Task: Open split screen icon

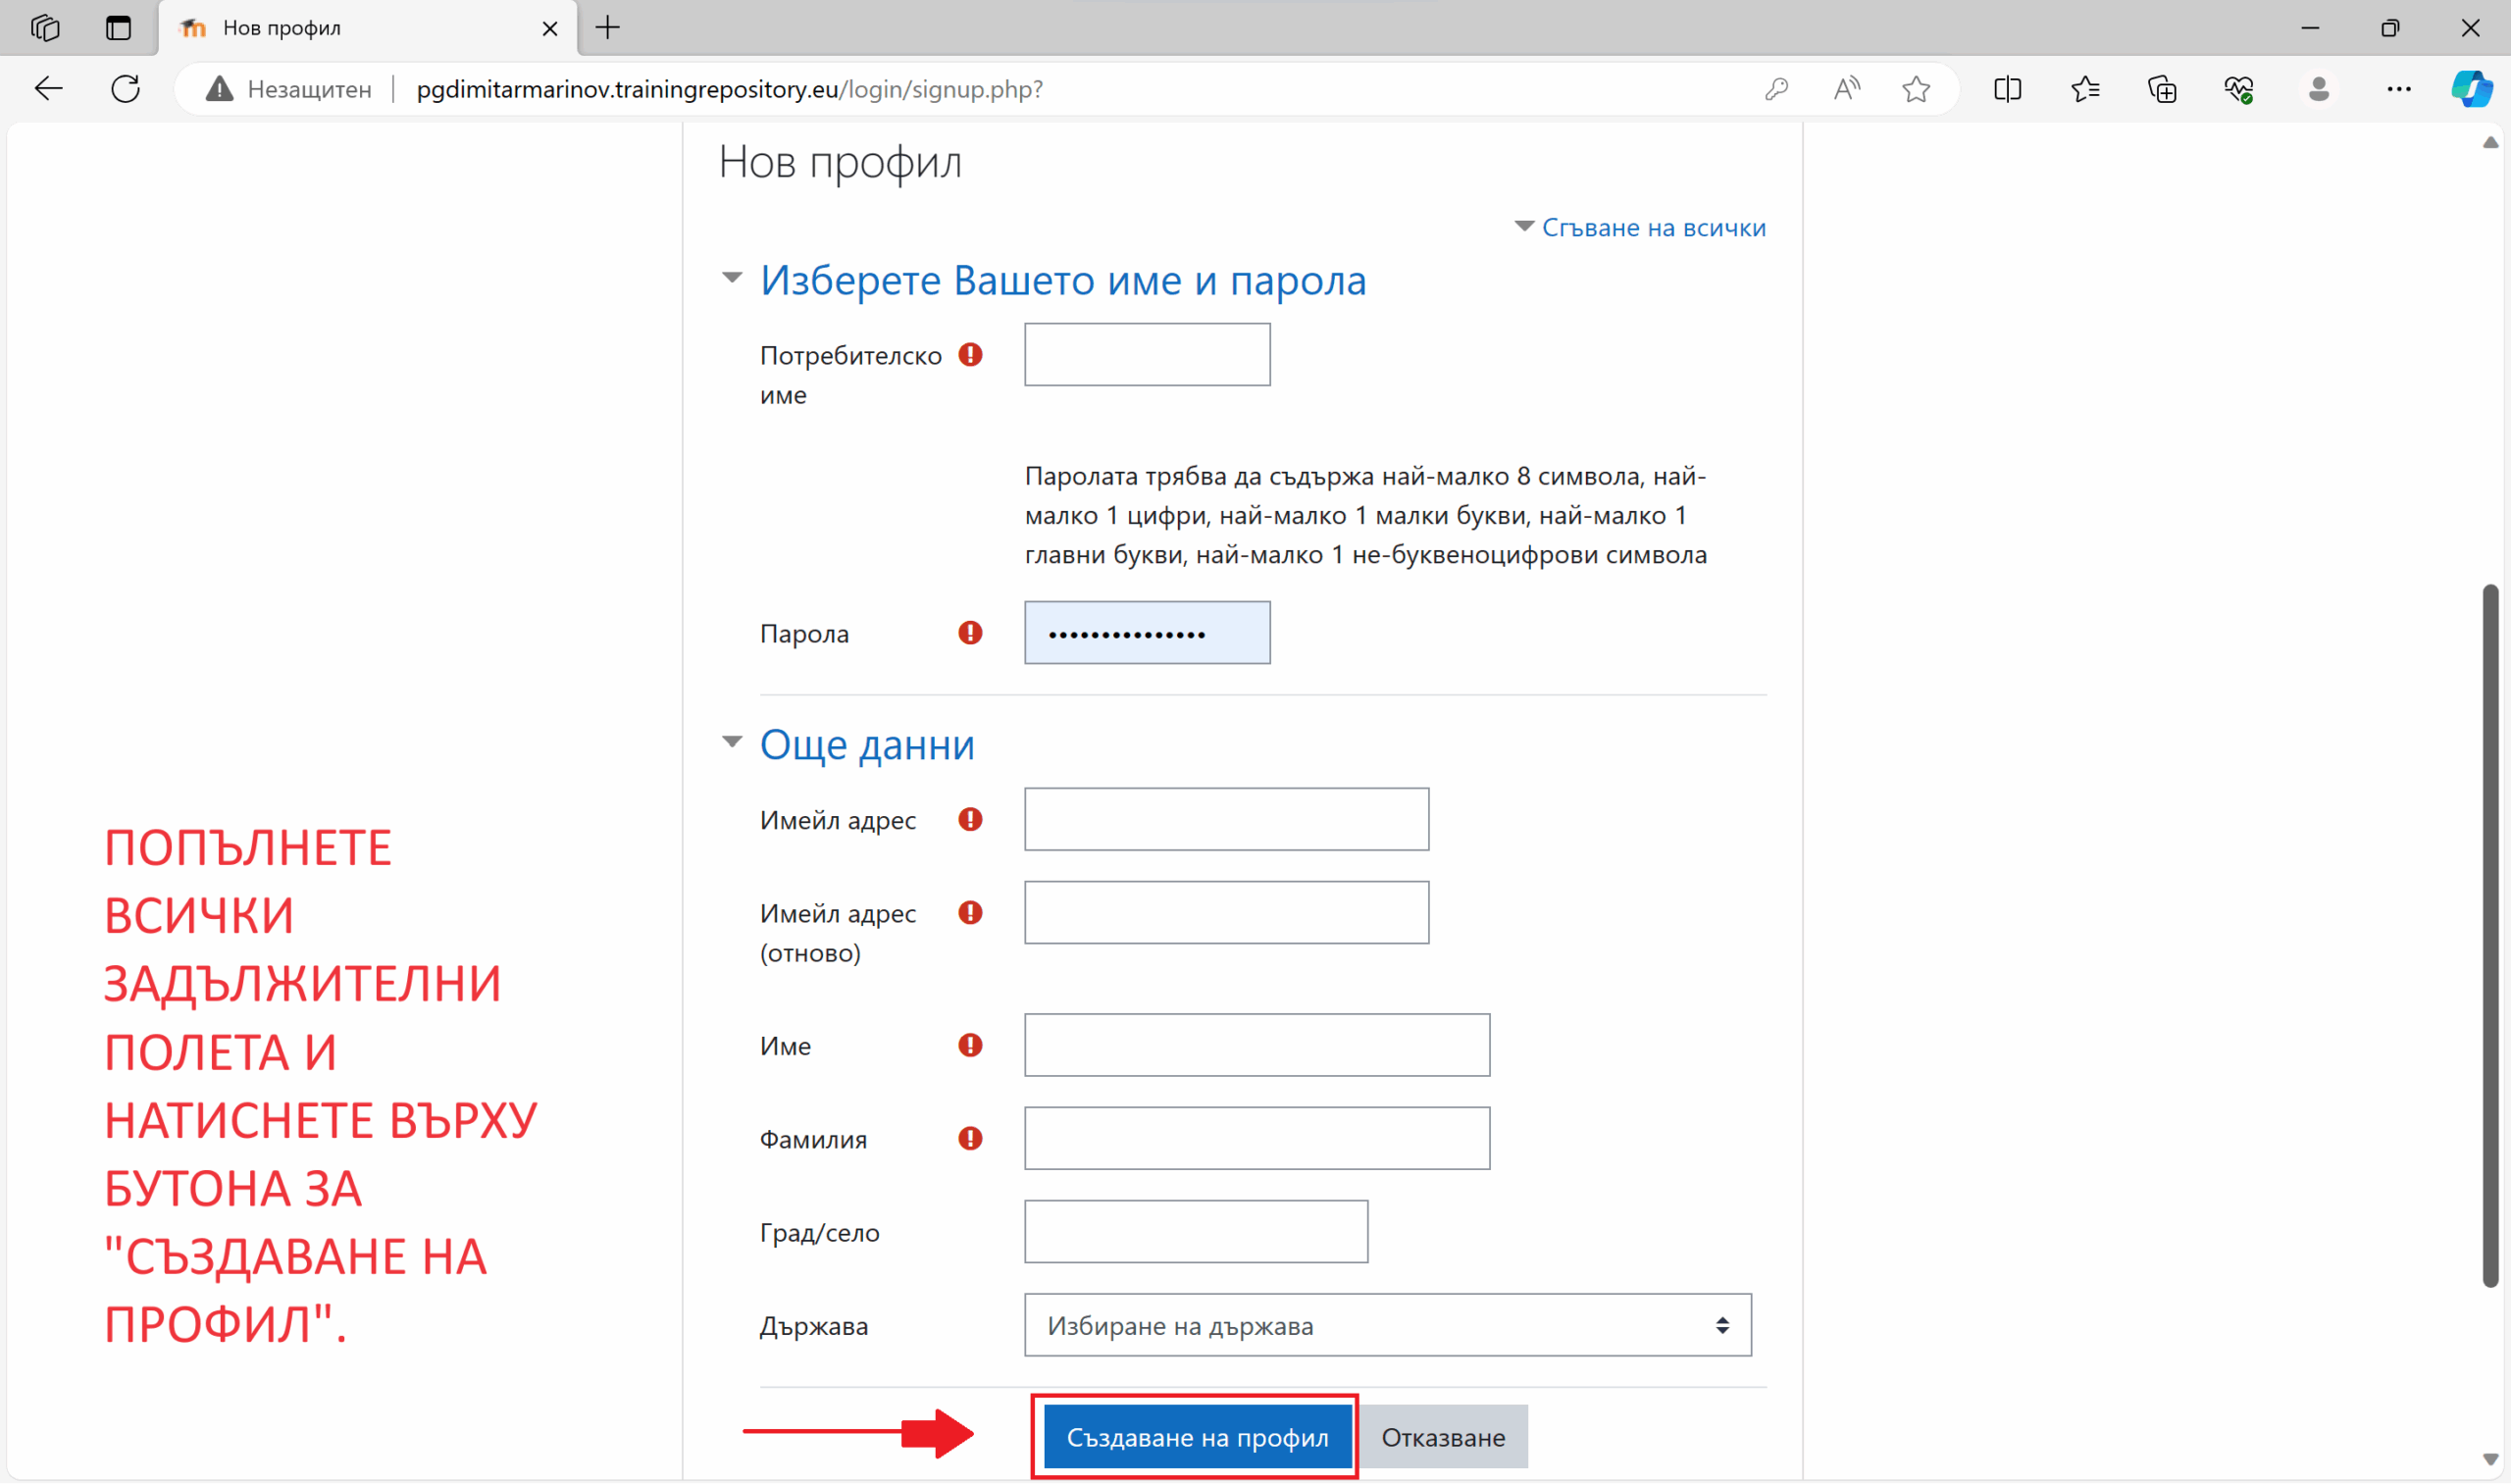Action: [x=2007, y=89]
